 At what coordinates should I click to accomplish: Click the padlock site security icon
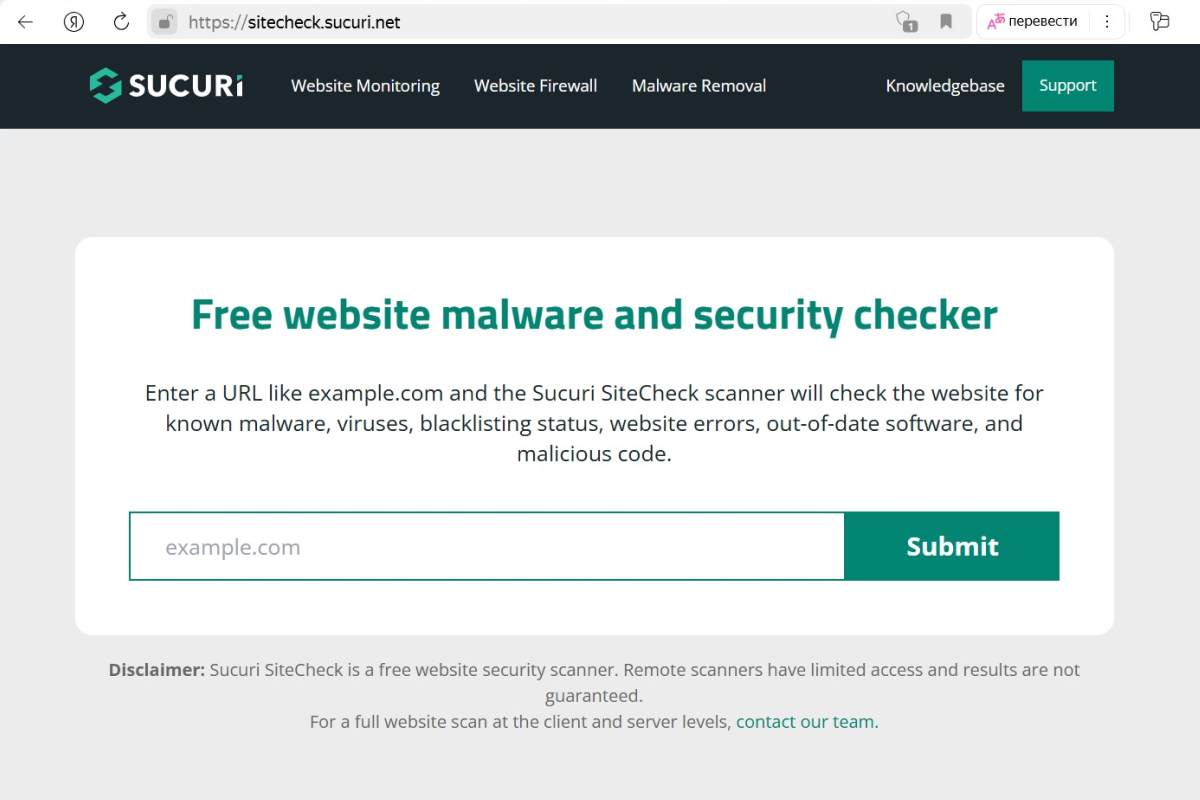point(166,21)
